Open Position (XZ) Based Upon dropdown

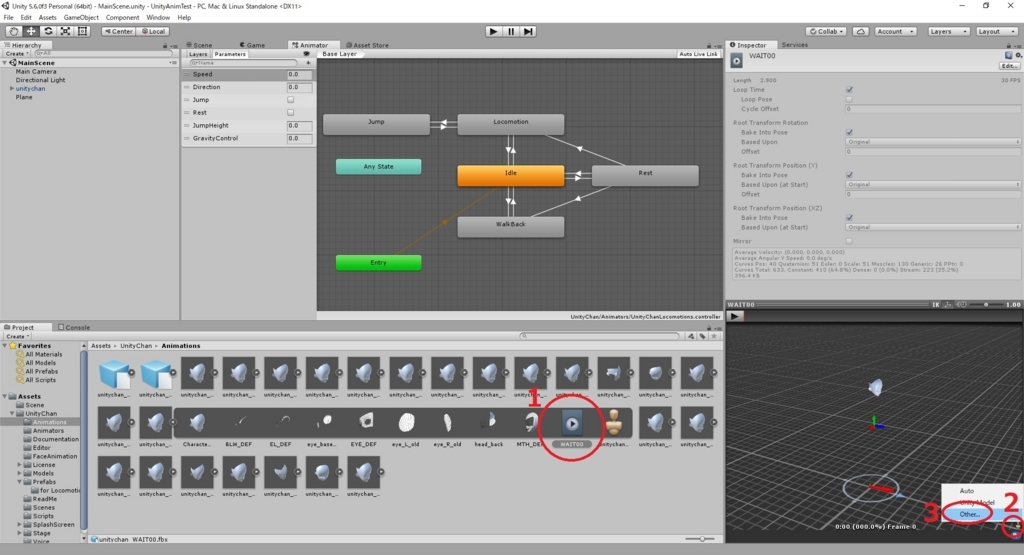click(933, 227)
